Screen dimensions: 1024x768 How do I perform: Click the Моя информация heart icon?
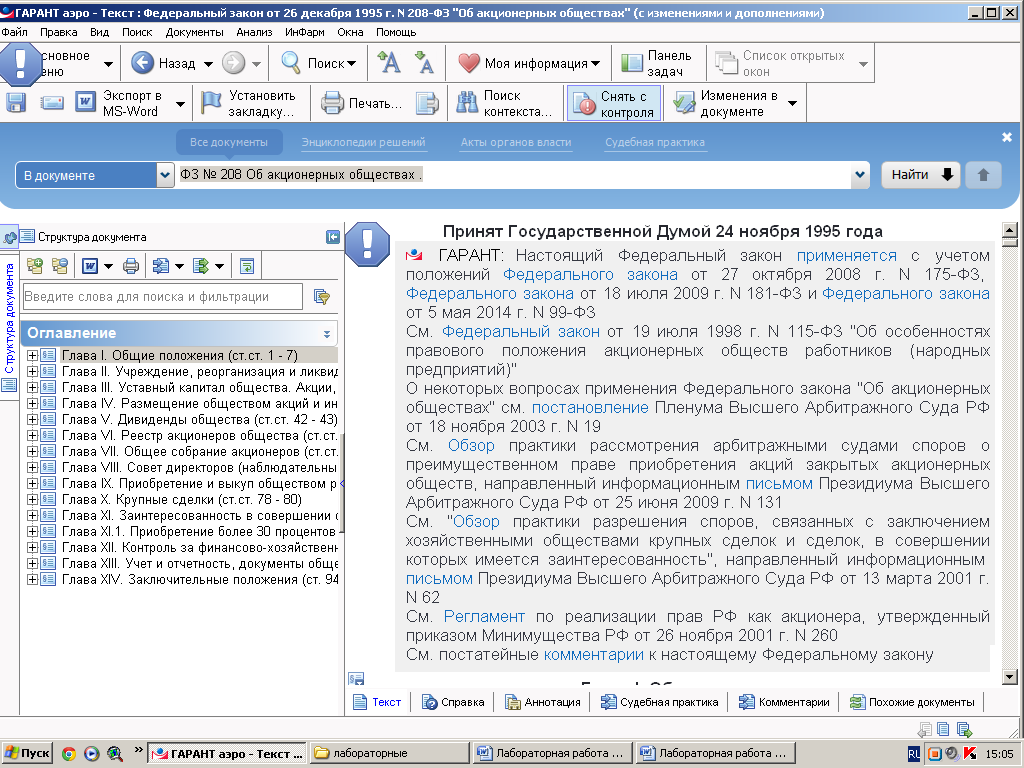(468, 63)
